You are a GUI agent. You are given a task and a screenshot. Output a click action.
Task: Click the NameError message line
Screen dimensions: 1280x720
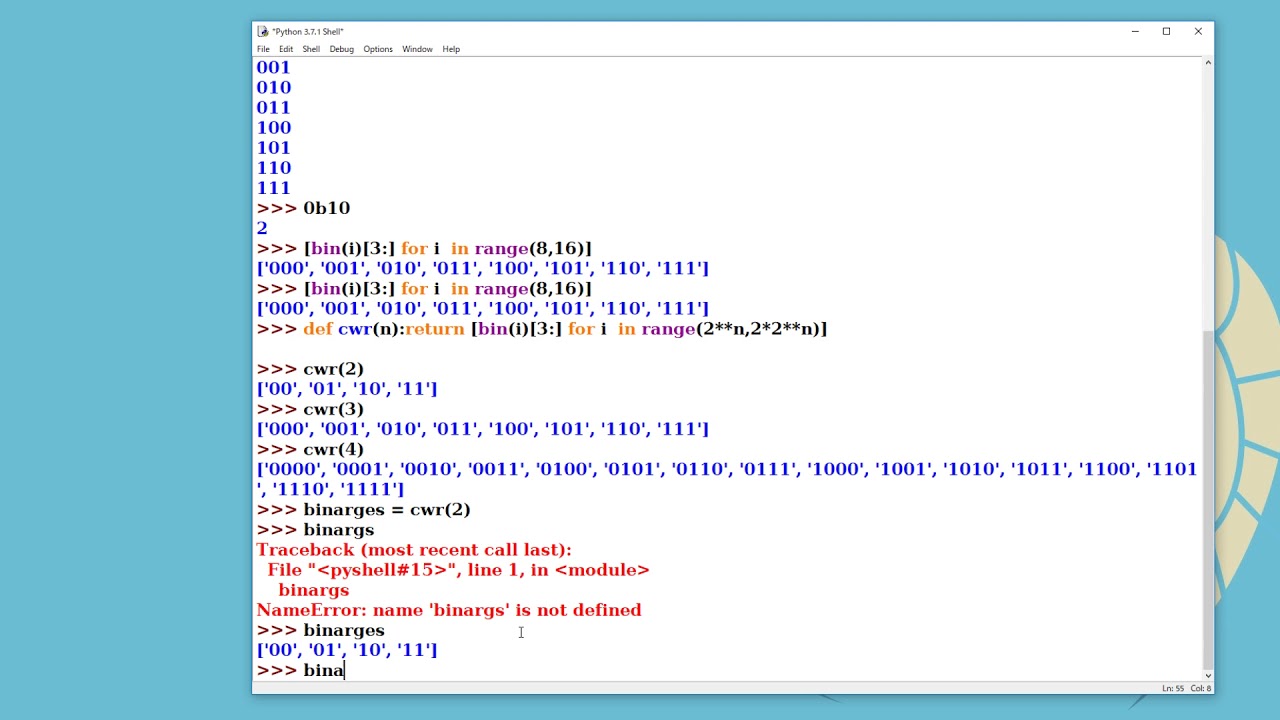449,610
